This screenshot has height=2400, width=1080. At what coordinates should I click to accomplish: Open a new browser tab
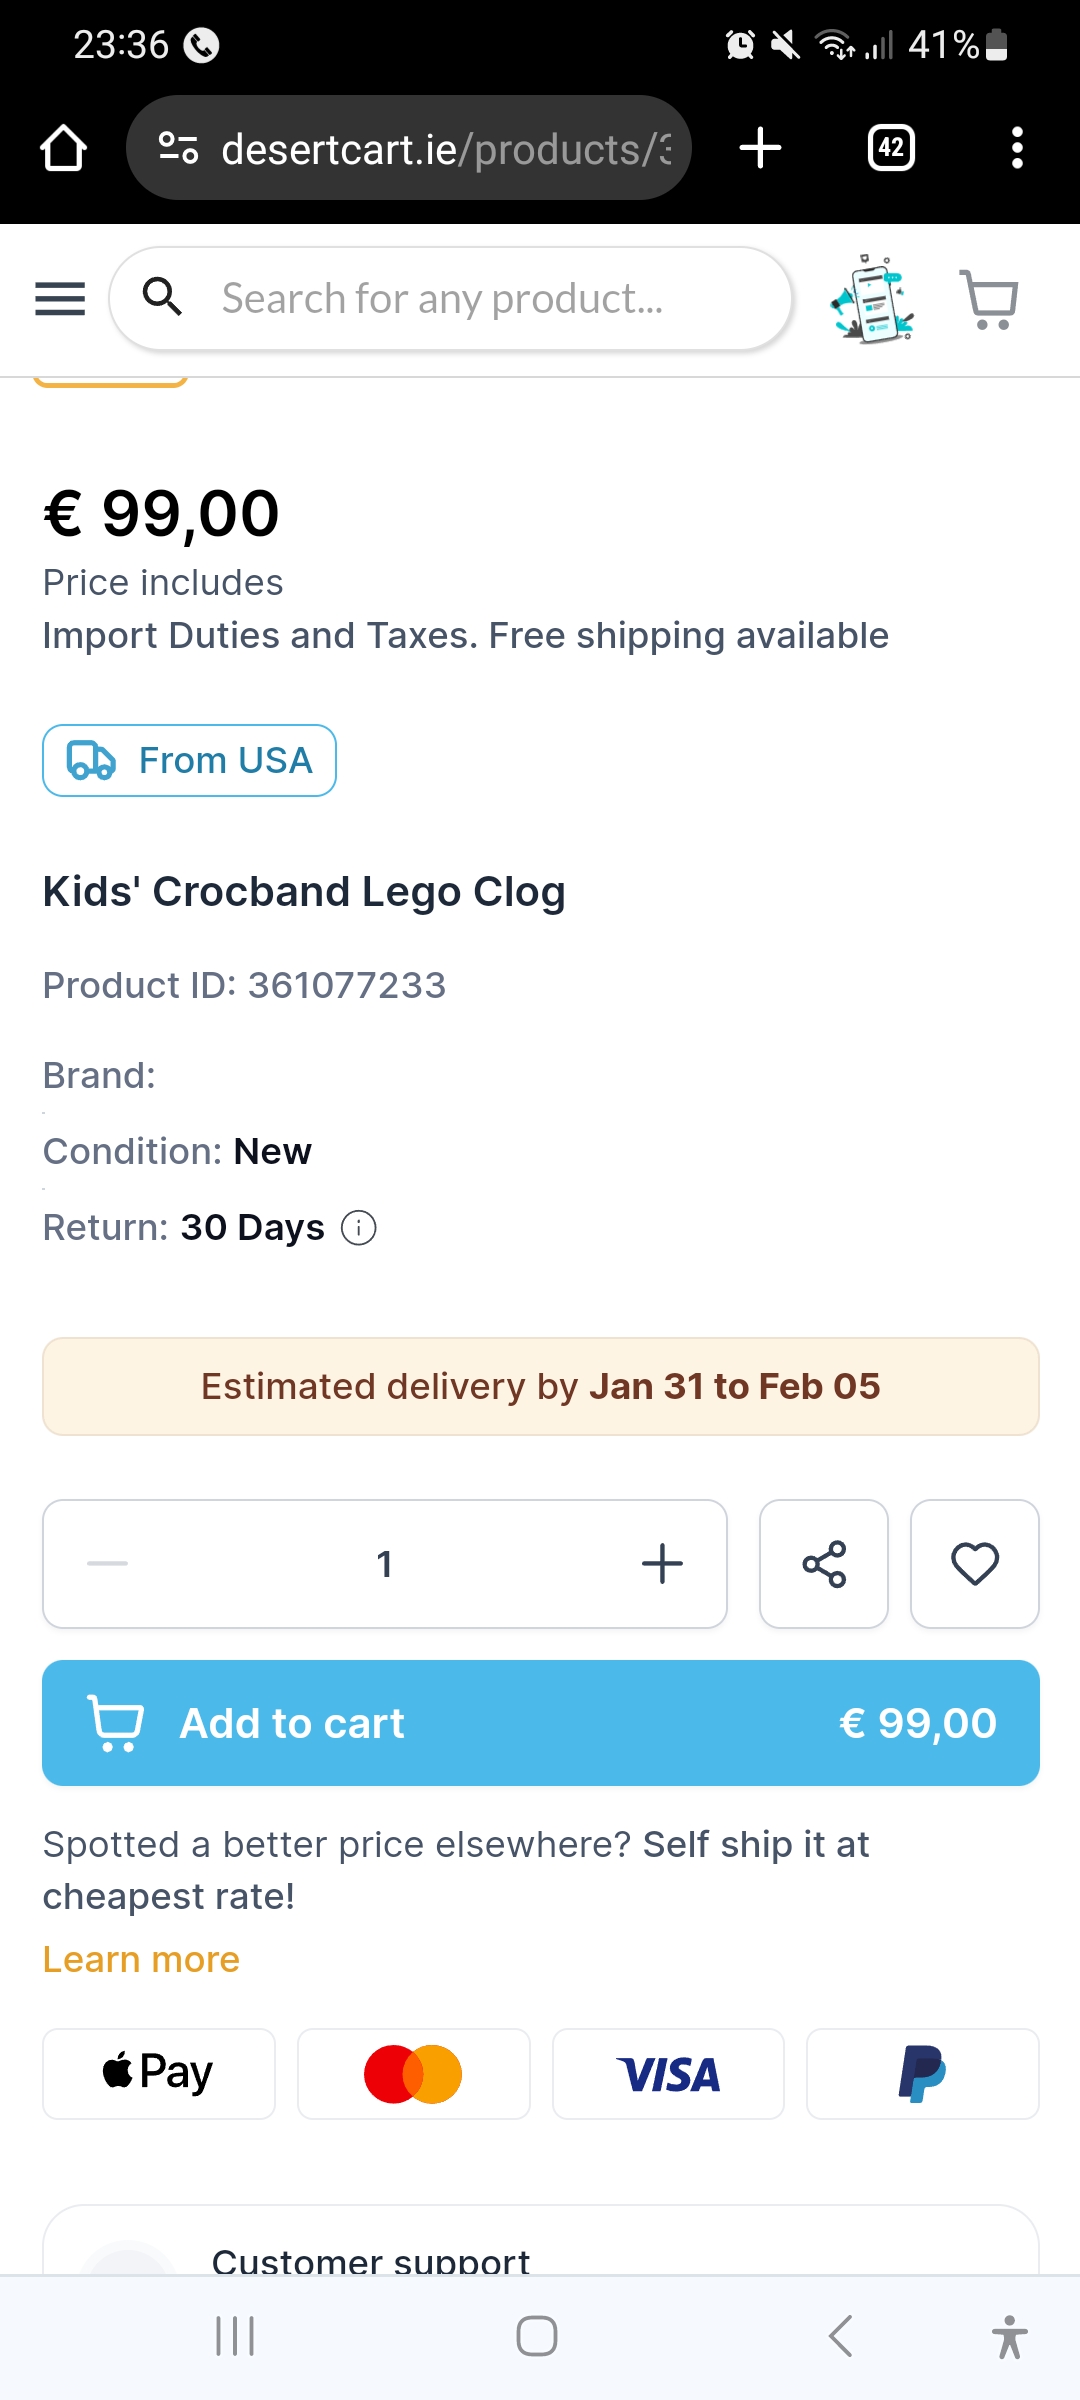tap(760, 148)
